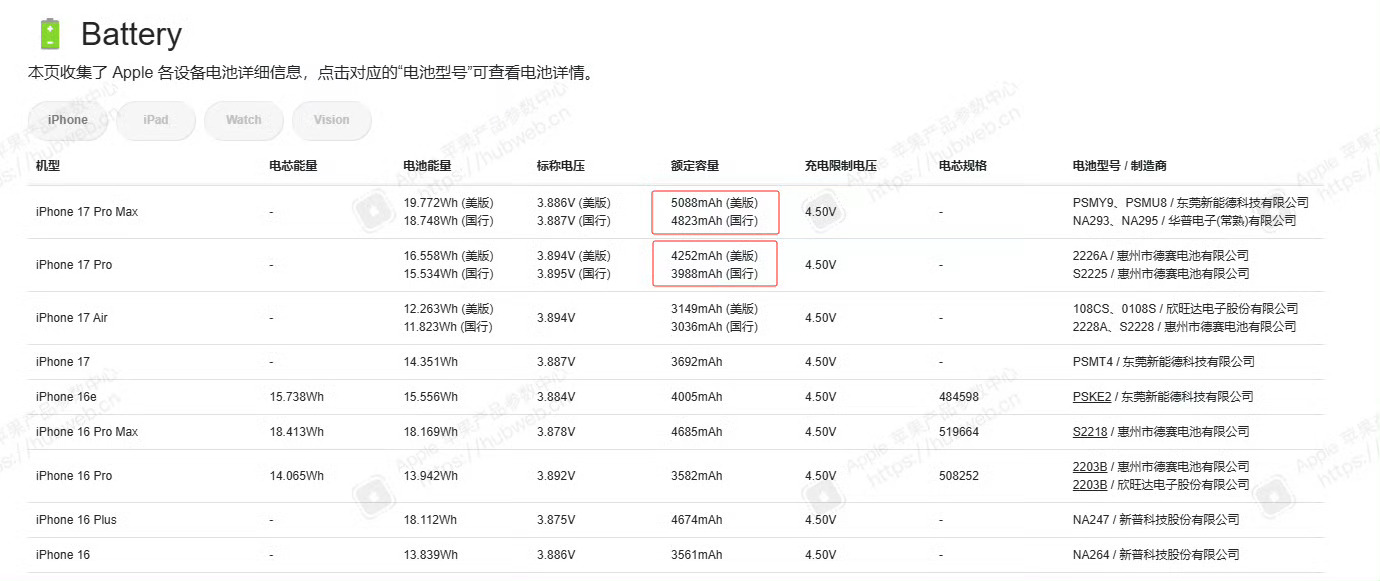Click the 3.875V nominal voltage value
The image size is (1380, 581).
pyautogui.click(x=556, y=520)
